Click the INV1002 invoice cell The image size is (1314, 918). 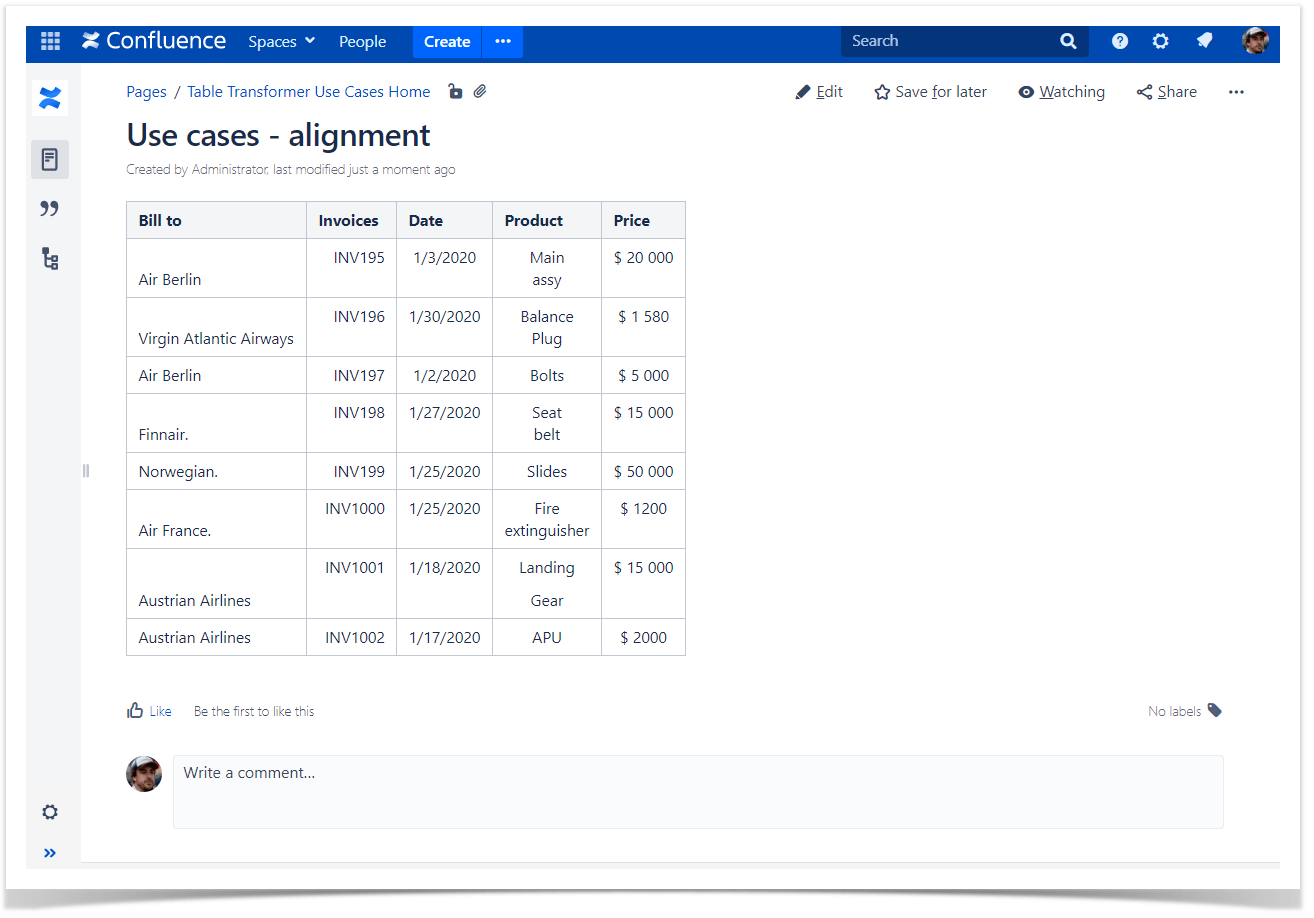[351, 637]
